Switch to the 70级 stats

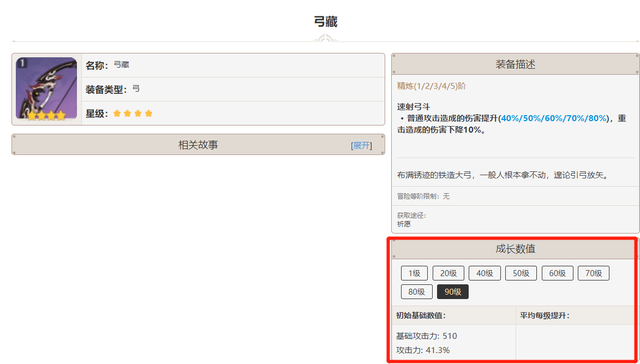click(593, 273)
